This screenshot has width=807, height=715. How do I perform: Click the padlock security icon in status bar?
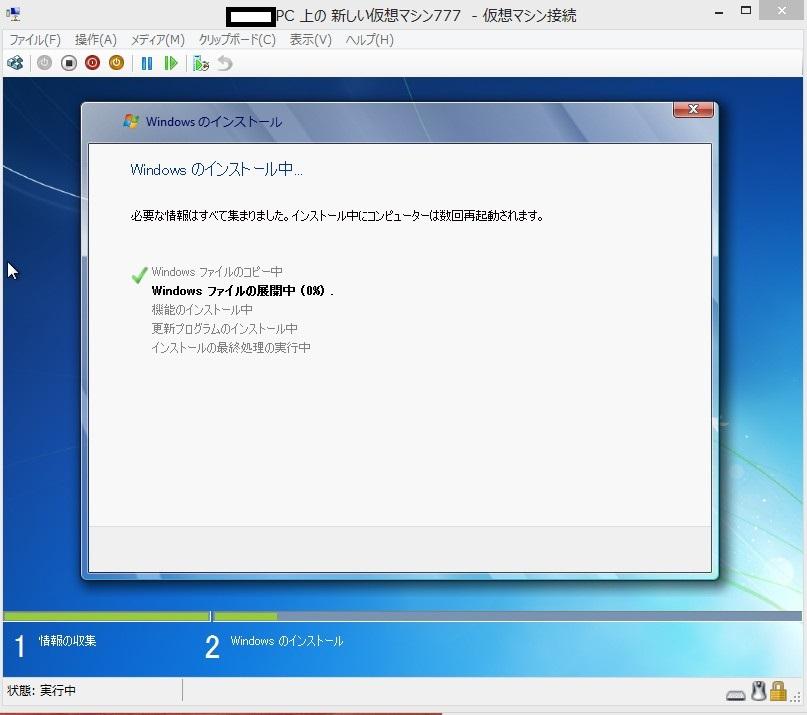coord(778,691)
